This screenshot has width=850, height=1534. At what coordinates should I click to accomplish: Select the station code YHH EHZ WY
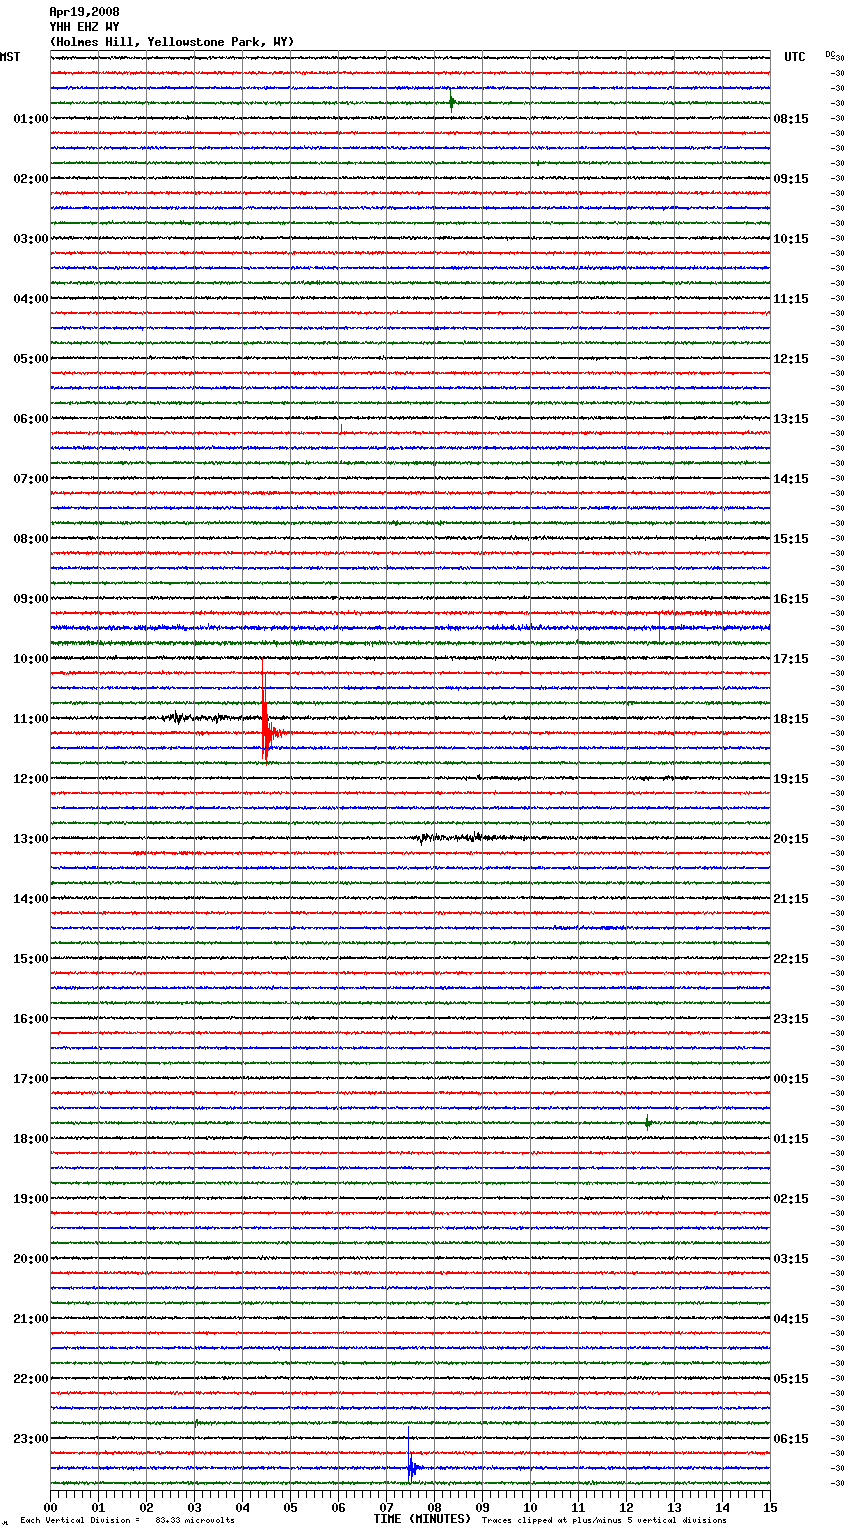[84, 27]
